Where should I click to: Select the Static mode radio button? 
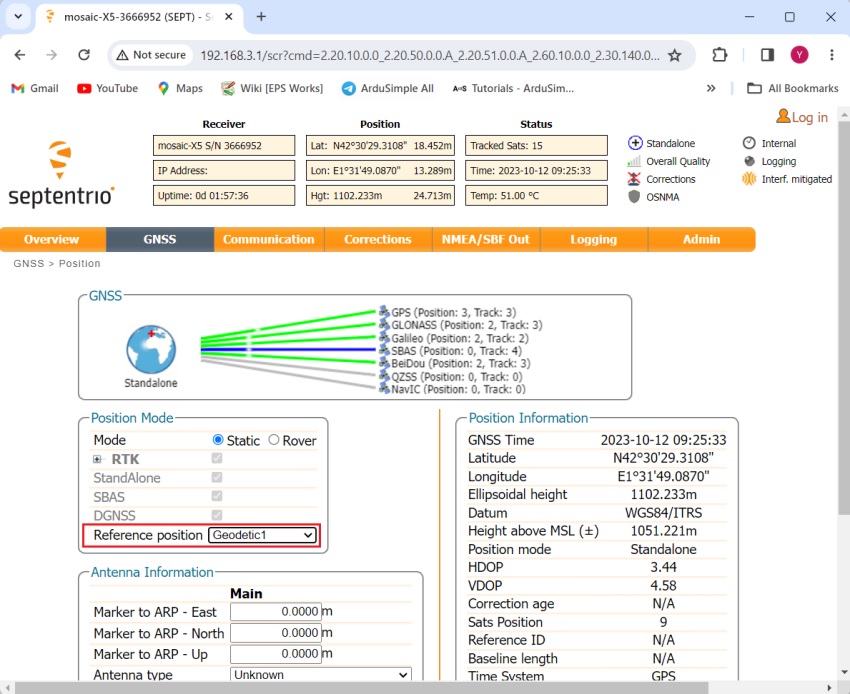218,440
